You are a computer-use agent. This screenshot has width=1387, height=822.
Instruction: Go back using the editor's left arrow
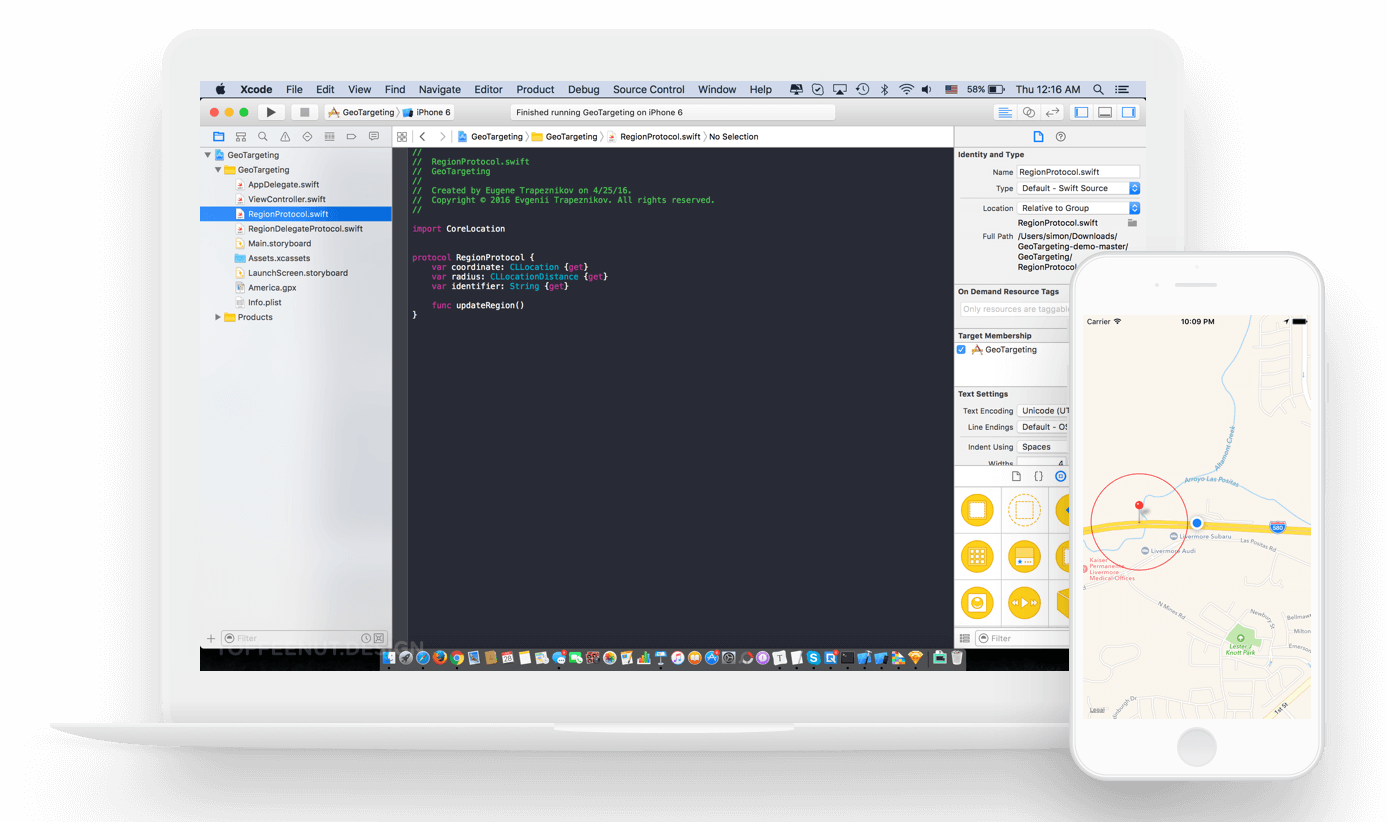coord(423,137)
